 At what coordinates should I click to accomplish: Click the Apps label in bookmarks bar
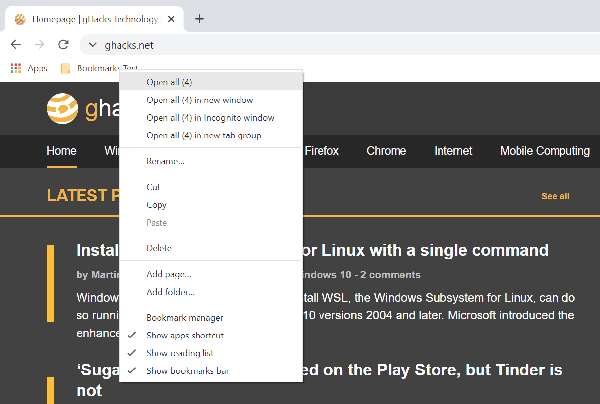37,68
